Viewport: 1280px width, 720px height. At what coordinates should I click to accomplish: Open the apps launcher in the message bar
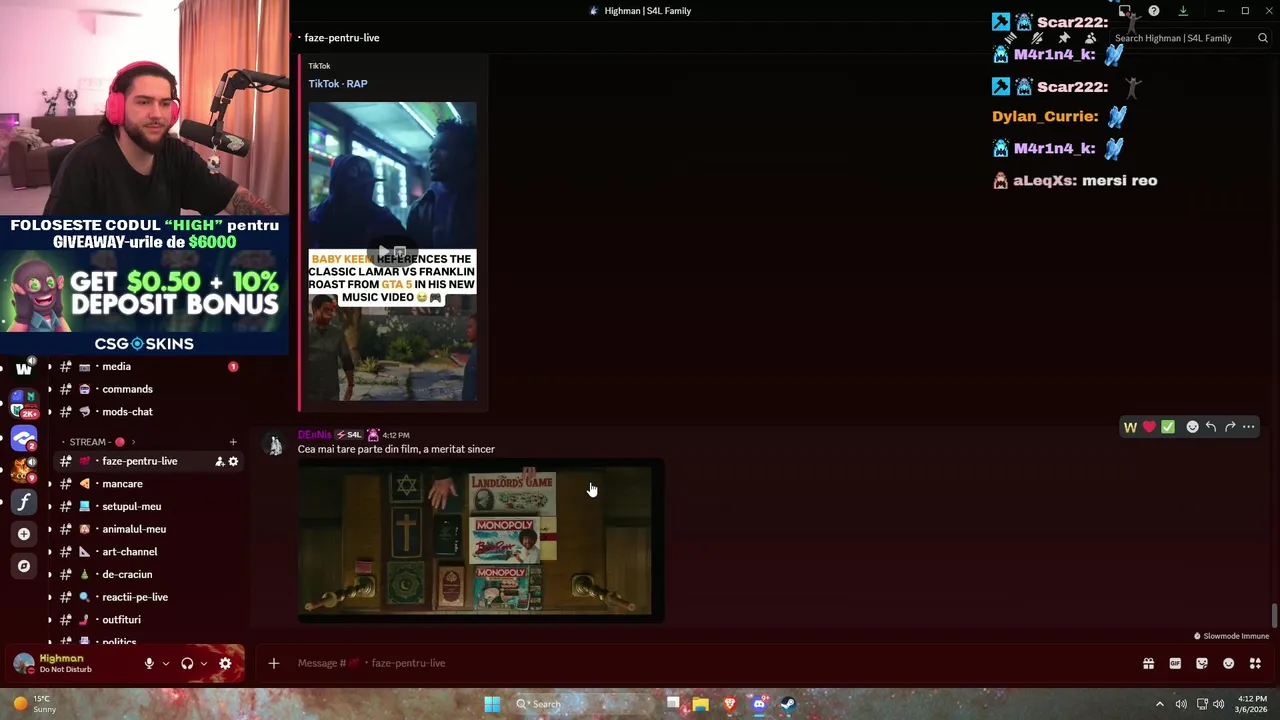(1255, 663)
